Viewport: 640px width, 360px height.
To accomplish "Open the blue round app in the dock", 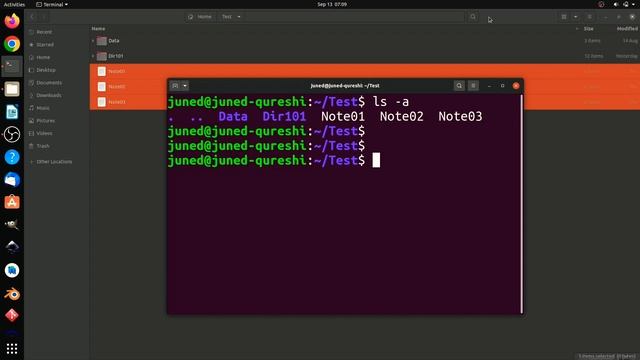I will coord(12,270).
